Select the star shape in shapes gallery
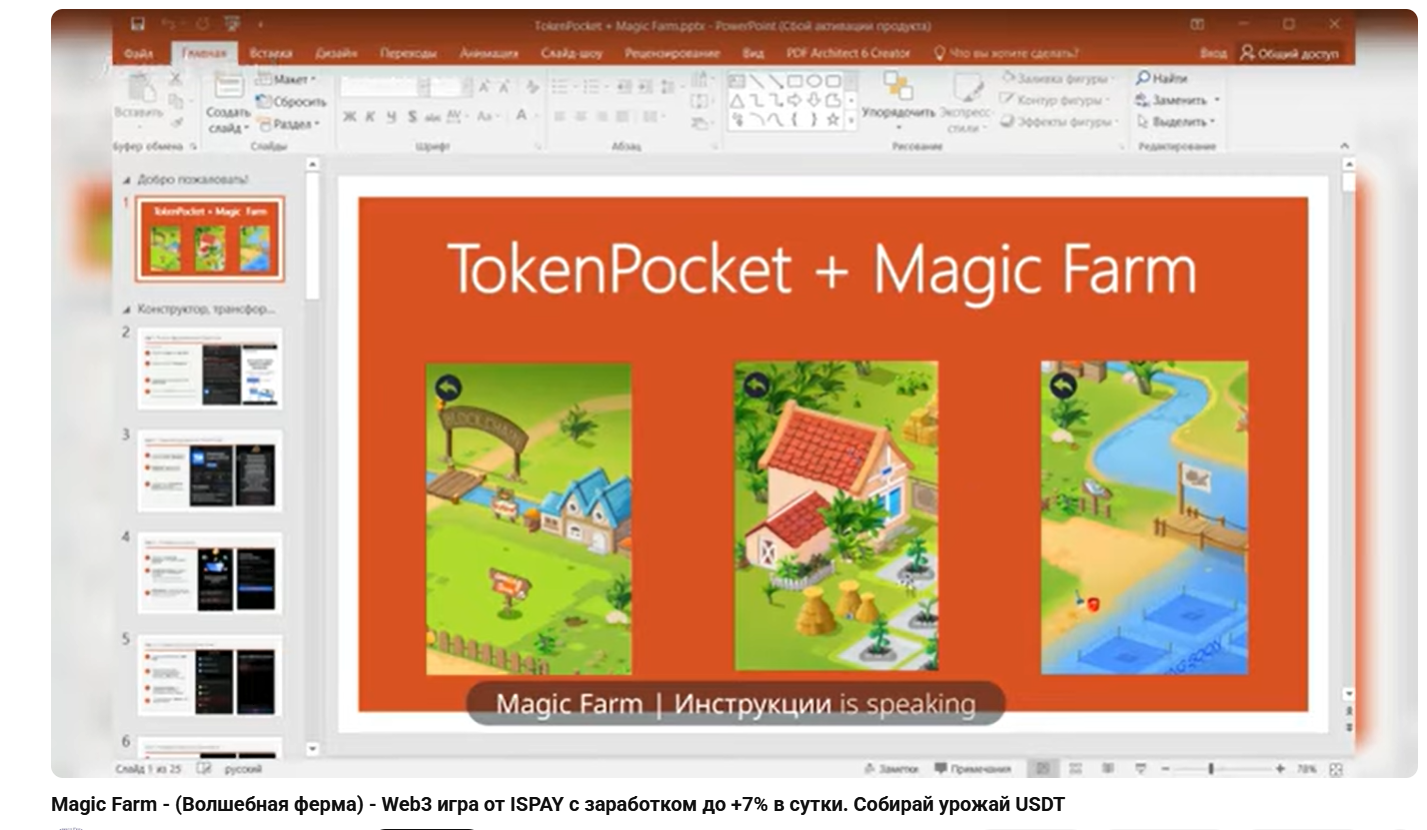 coord(832,120)
